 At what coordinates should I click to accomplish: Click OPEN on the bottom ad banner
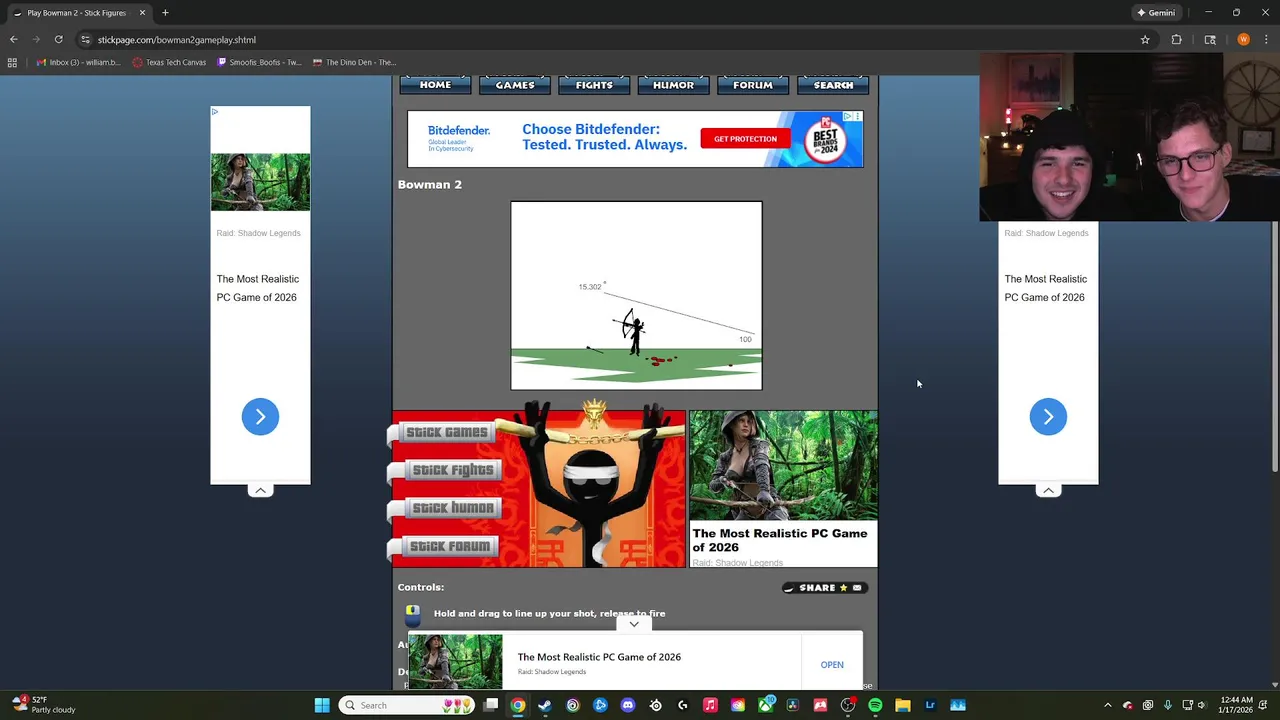click(x=832, y=665)
